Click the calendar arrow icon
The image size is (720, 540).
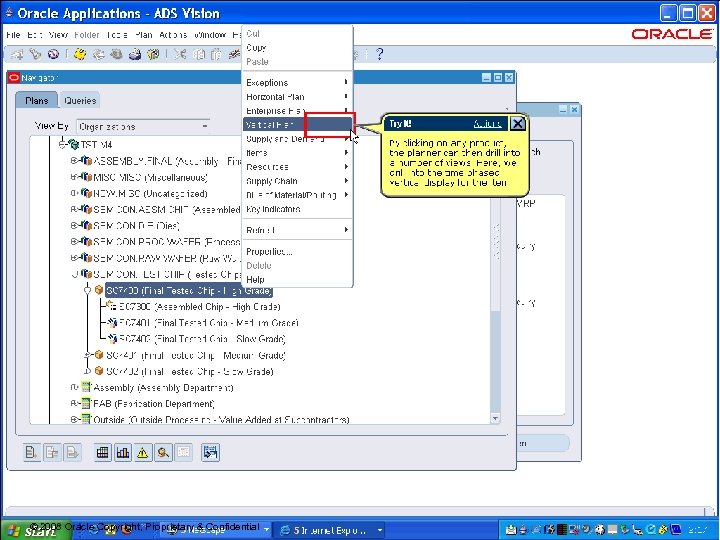210,453
